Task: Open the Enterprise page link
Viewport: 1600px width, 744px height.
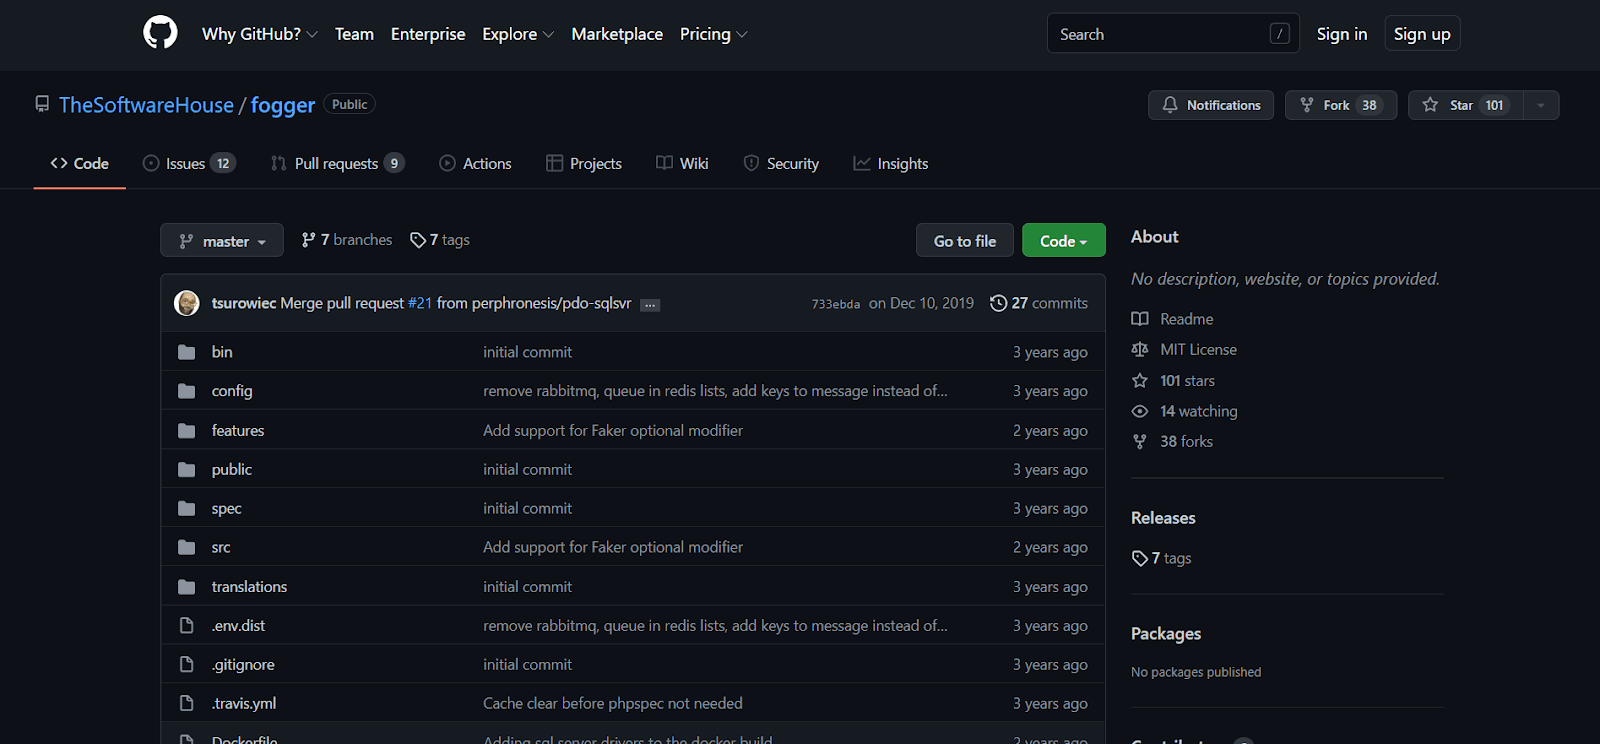Action: click(428, 34)
